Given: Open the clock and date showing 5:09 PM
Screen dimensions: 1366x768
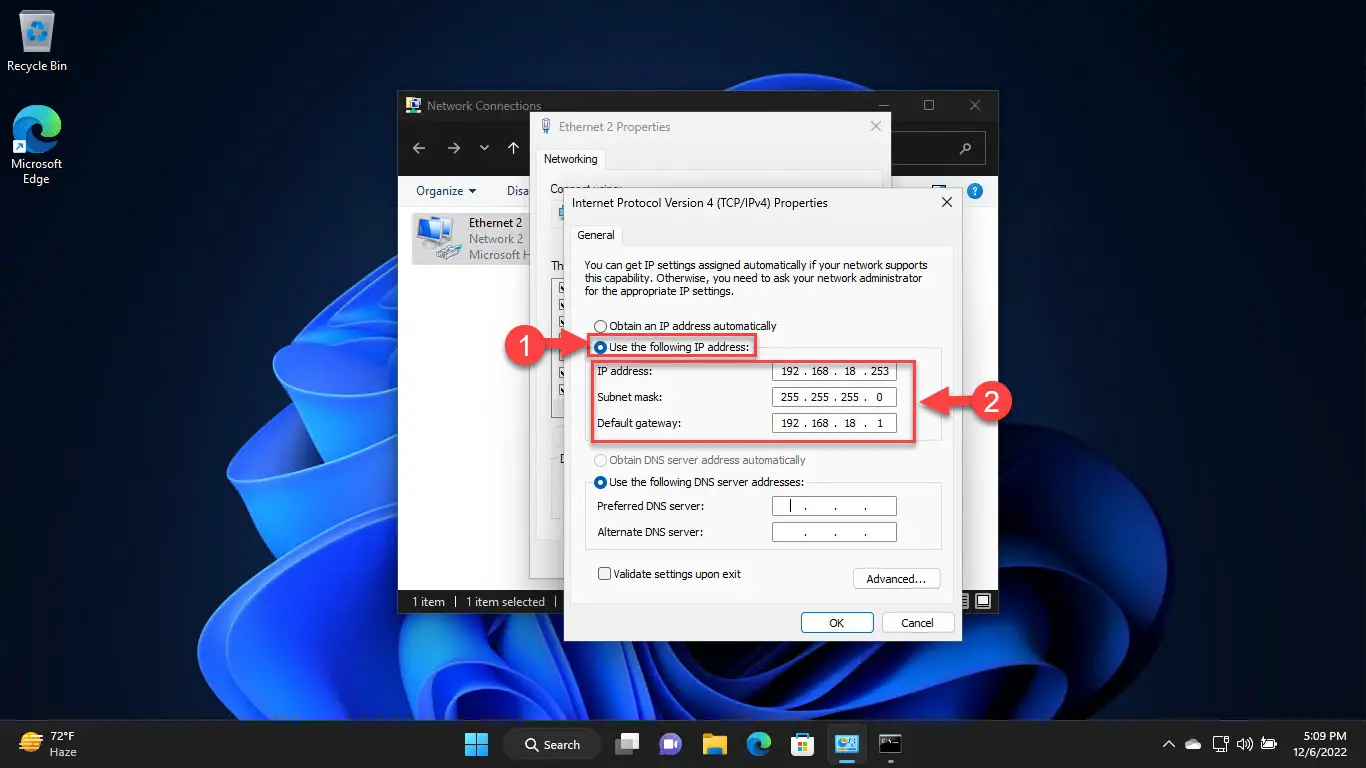Looking at the screenshot, I should click(1322, 744).
